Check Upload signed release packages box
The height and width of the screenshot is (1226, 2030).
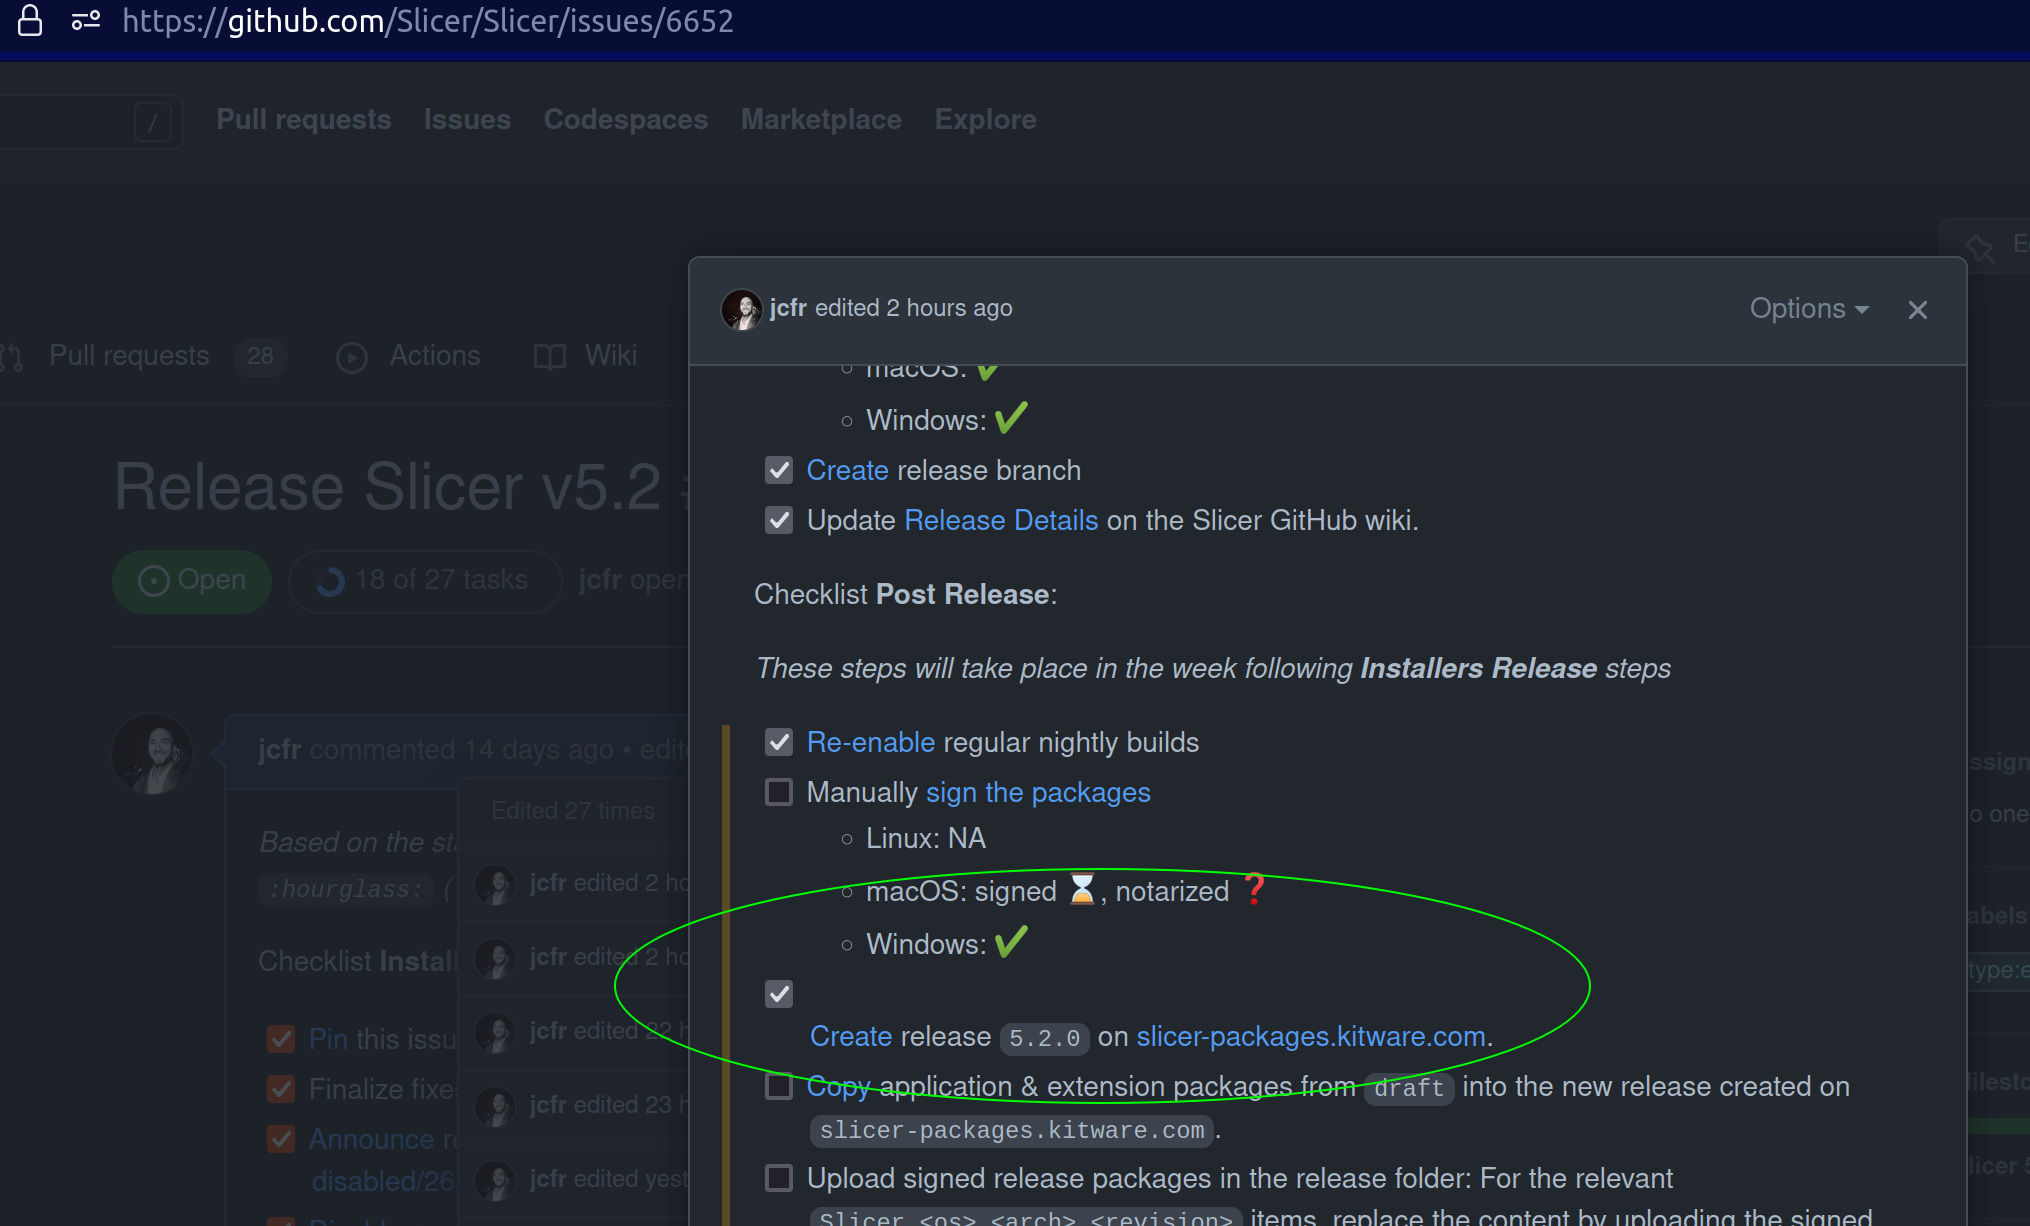point(779,1178)
